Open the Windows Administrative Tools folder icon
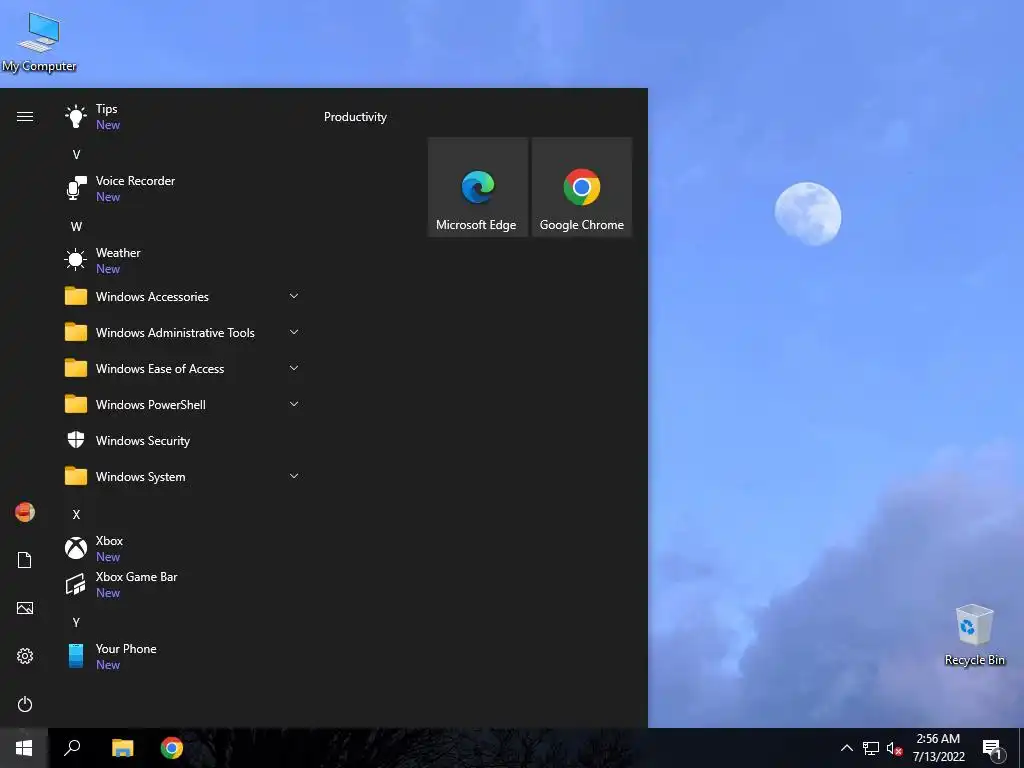Image resolution: width=1024 pixels, height=768 pixels. coord(76,332)
